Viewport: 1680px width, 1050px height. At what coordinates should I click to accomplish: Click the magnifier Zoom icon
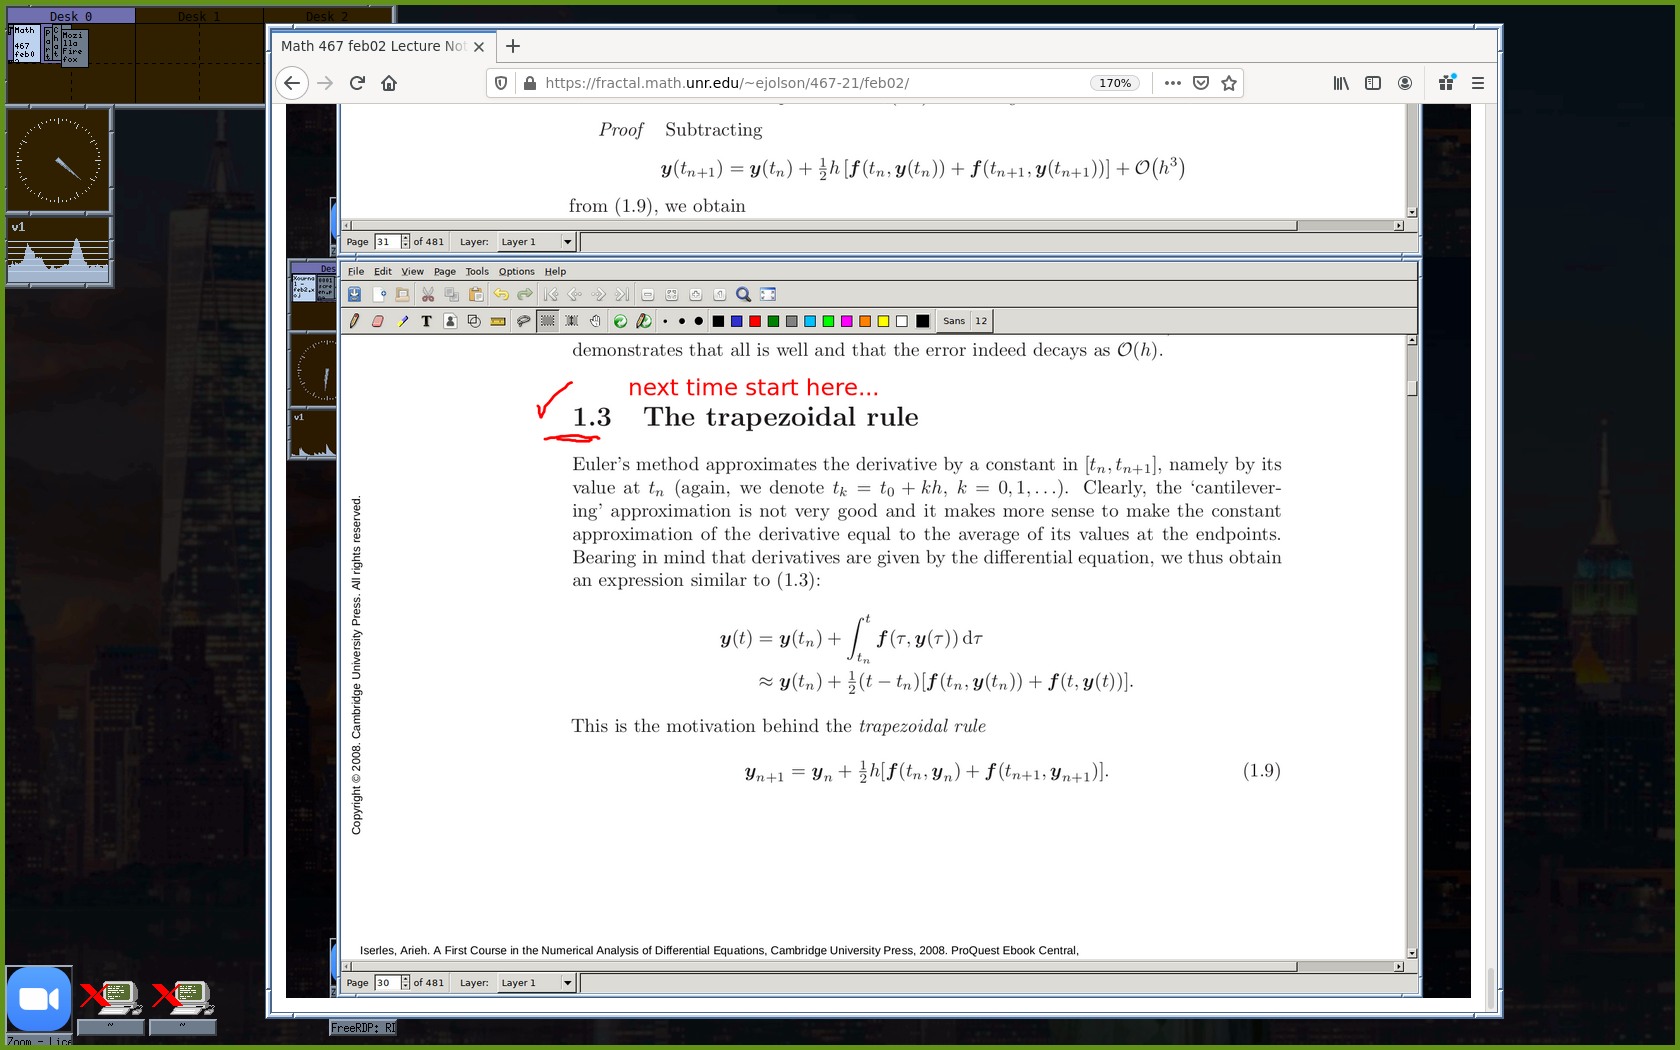click(x=743, y=295)
